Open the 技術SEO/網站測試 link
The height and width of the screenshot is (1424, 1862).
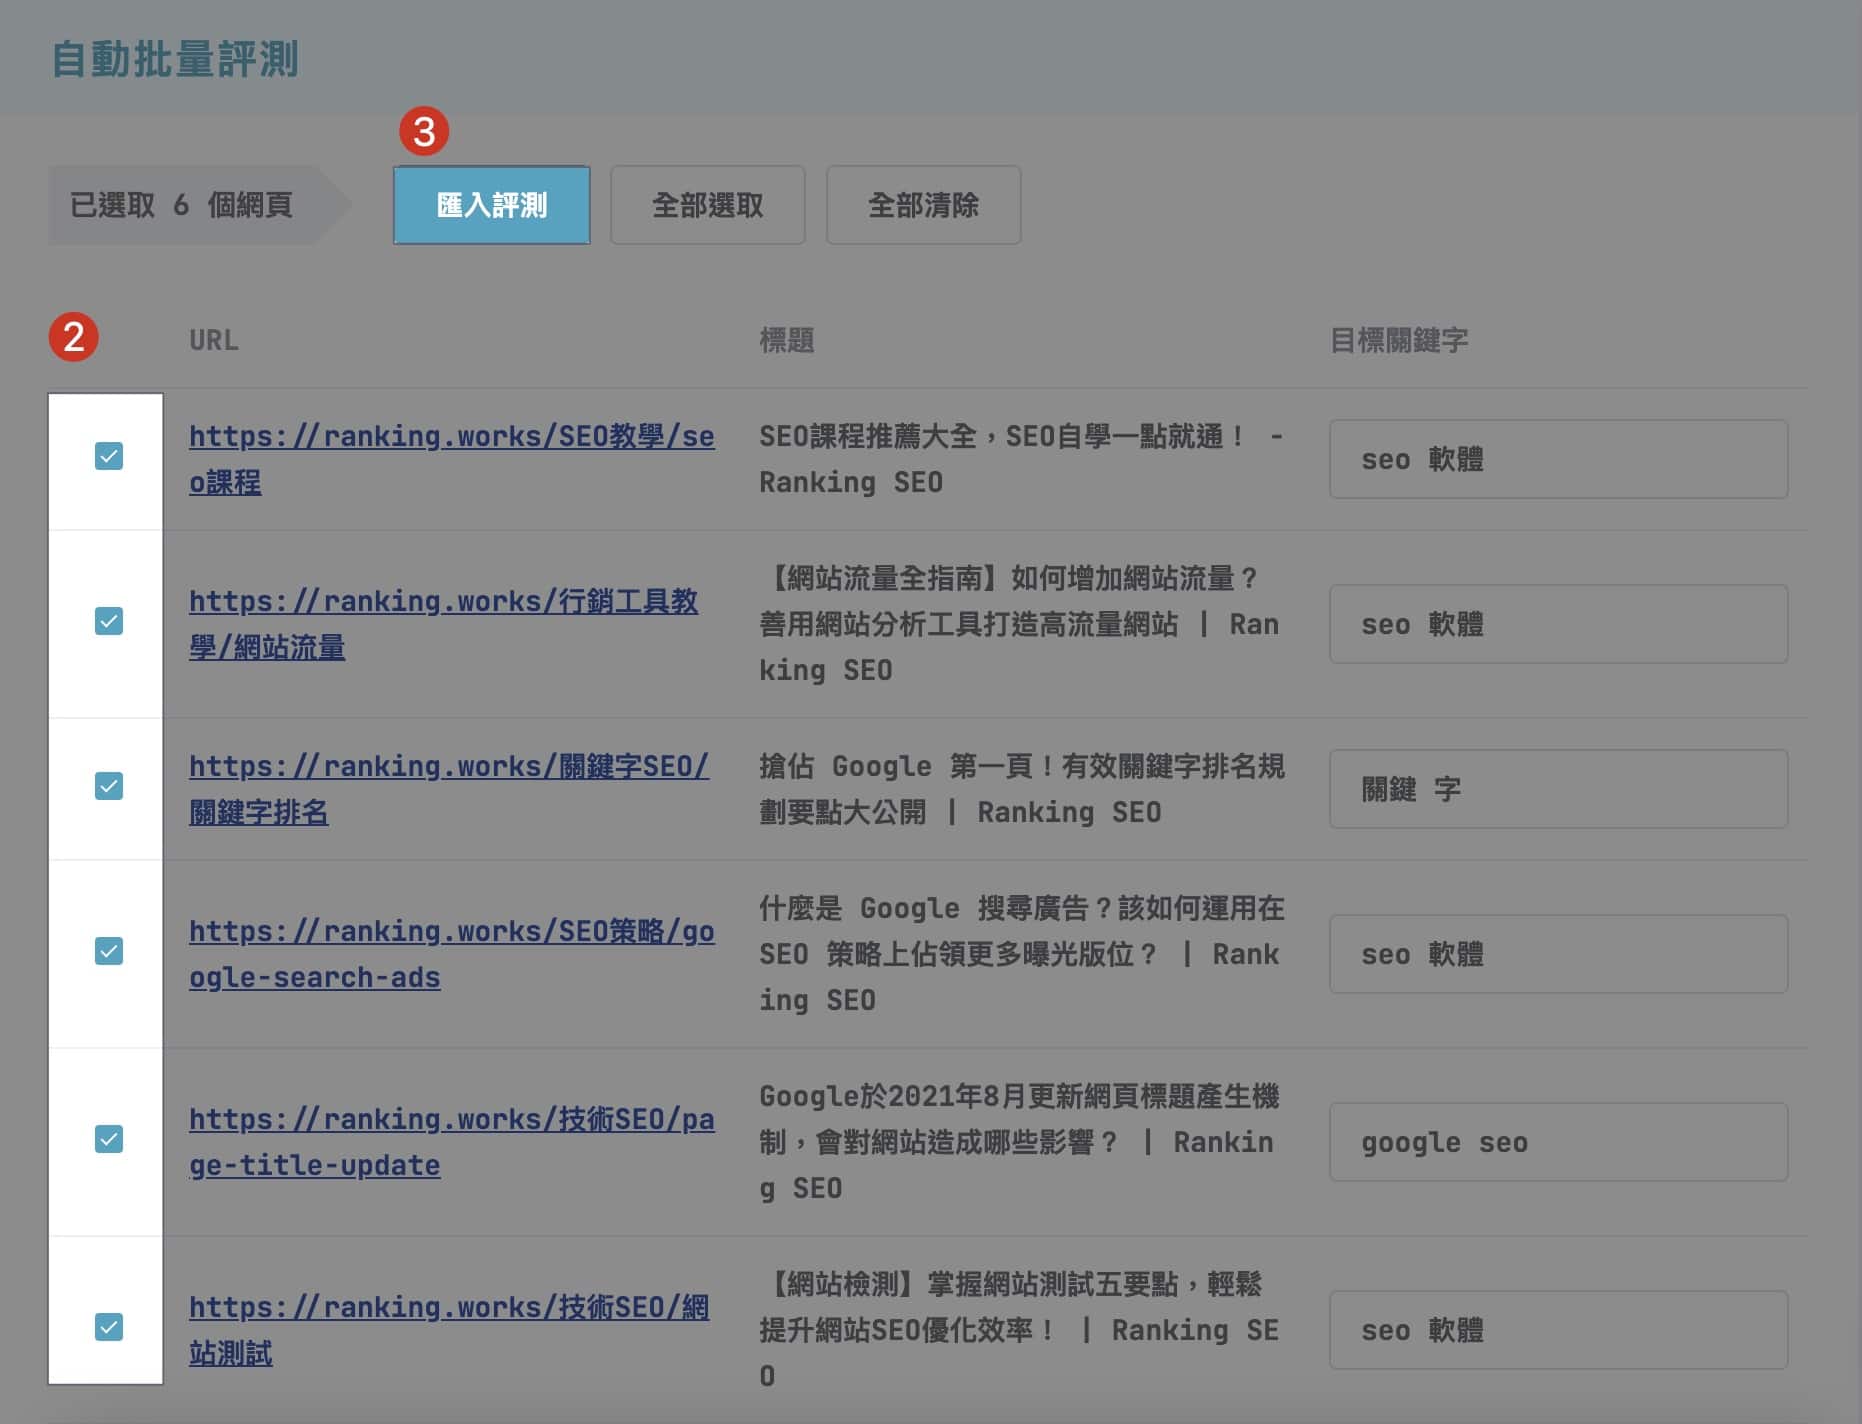tap(448, 1308)
